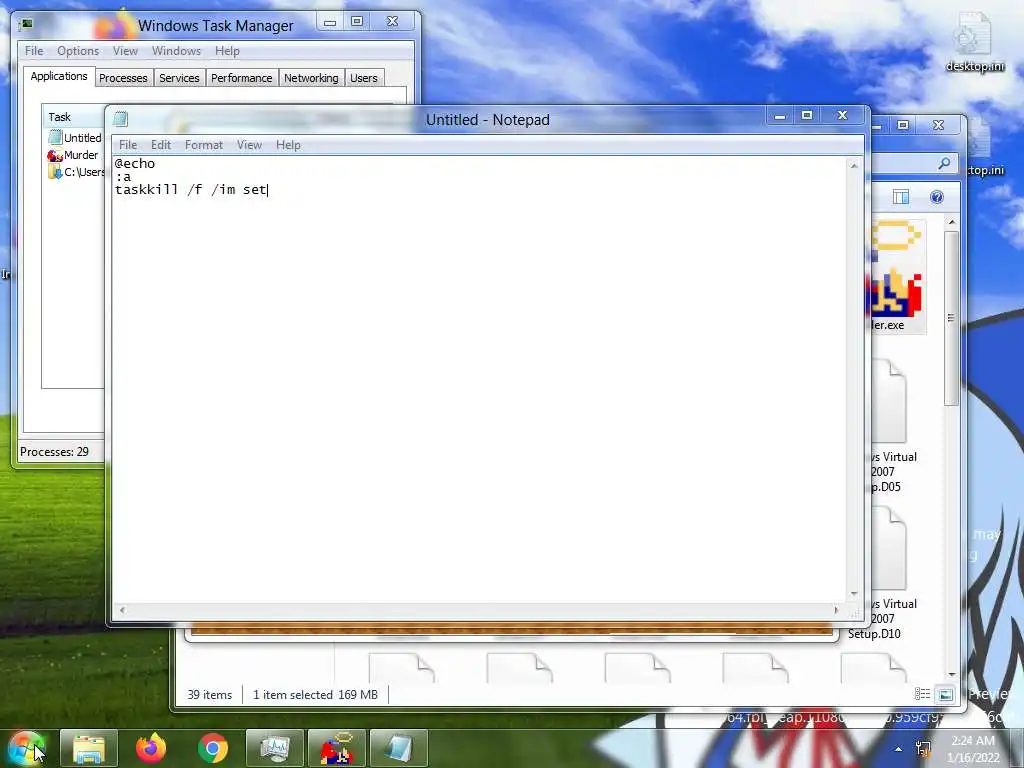Image resolution: width=1024 pixels, height=768 pixels.
Task: Switch to Task Manager Users tab
Action: coord(364,78)
